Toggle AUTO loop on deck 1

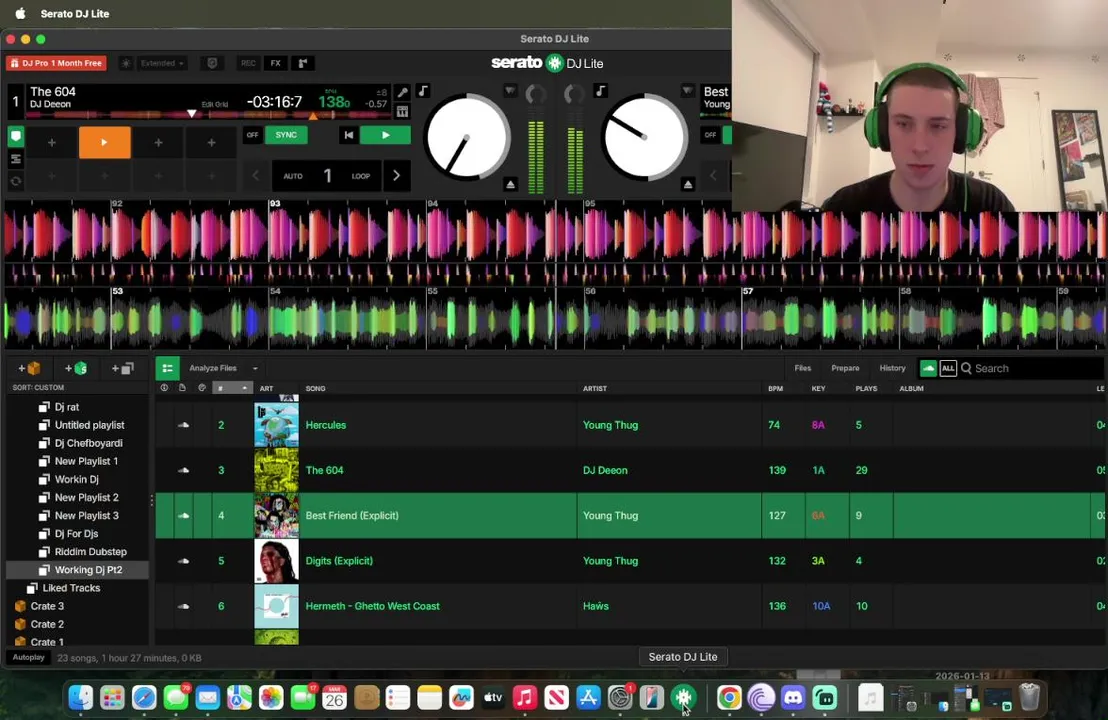[293, 176]
